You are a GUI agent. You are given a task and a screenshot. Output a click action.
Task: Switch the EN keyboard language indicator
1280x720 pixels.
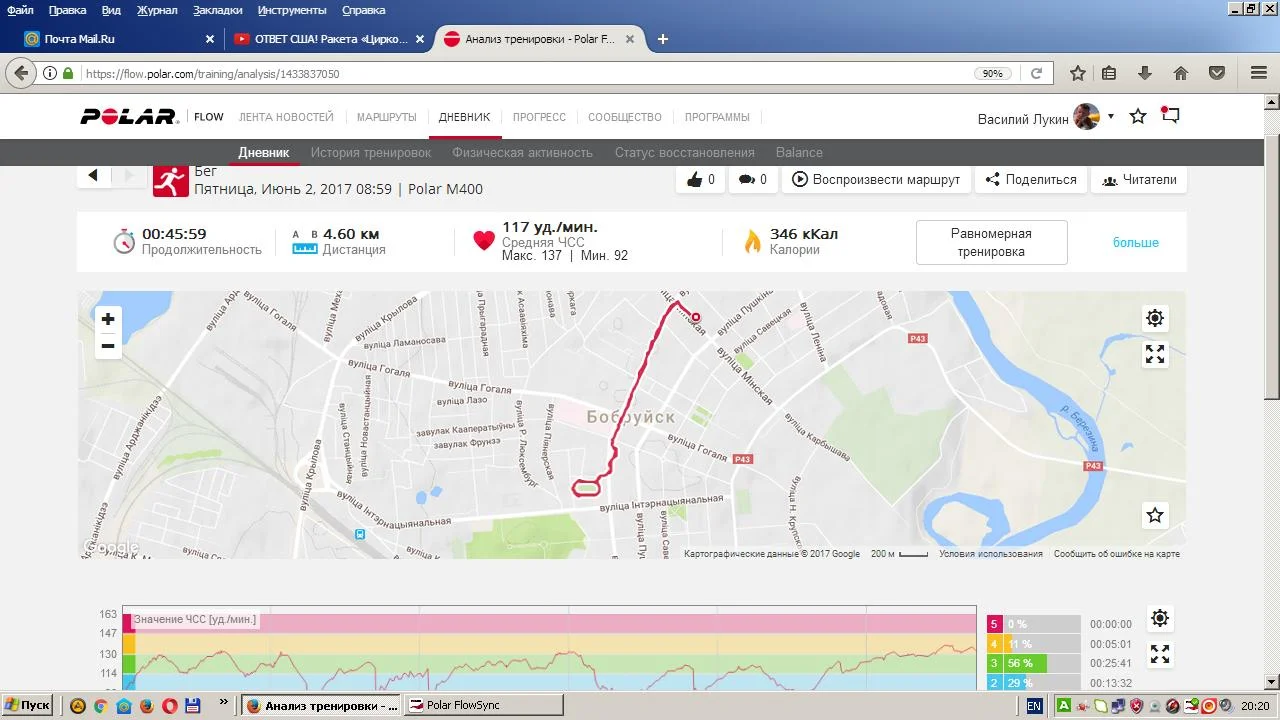1034,706
